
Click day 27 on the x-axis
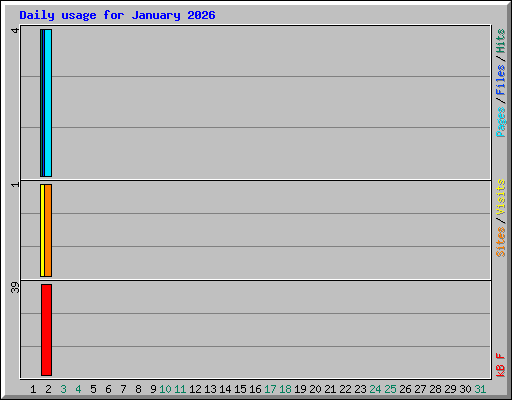[420, 389]
